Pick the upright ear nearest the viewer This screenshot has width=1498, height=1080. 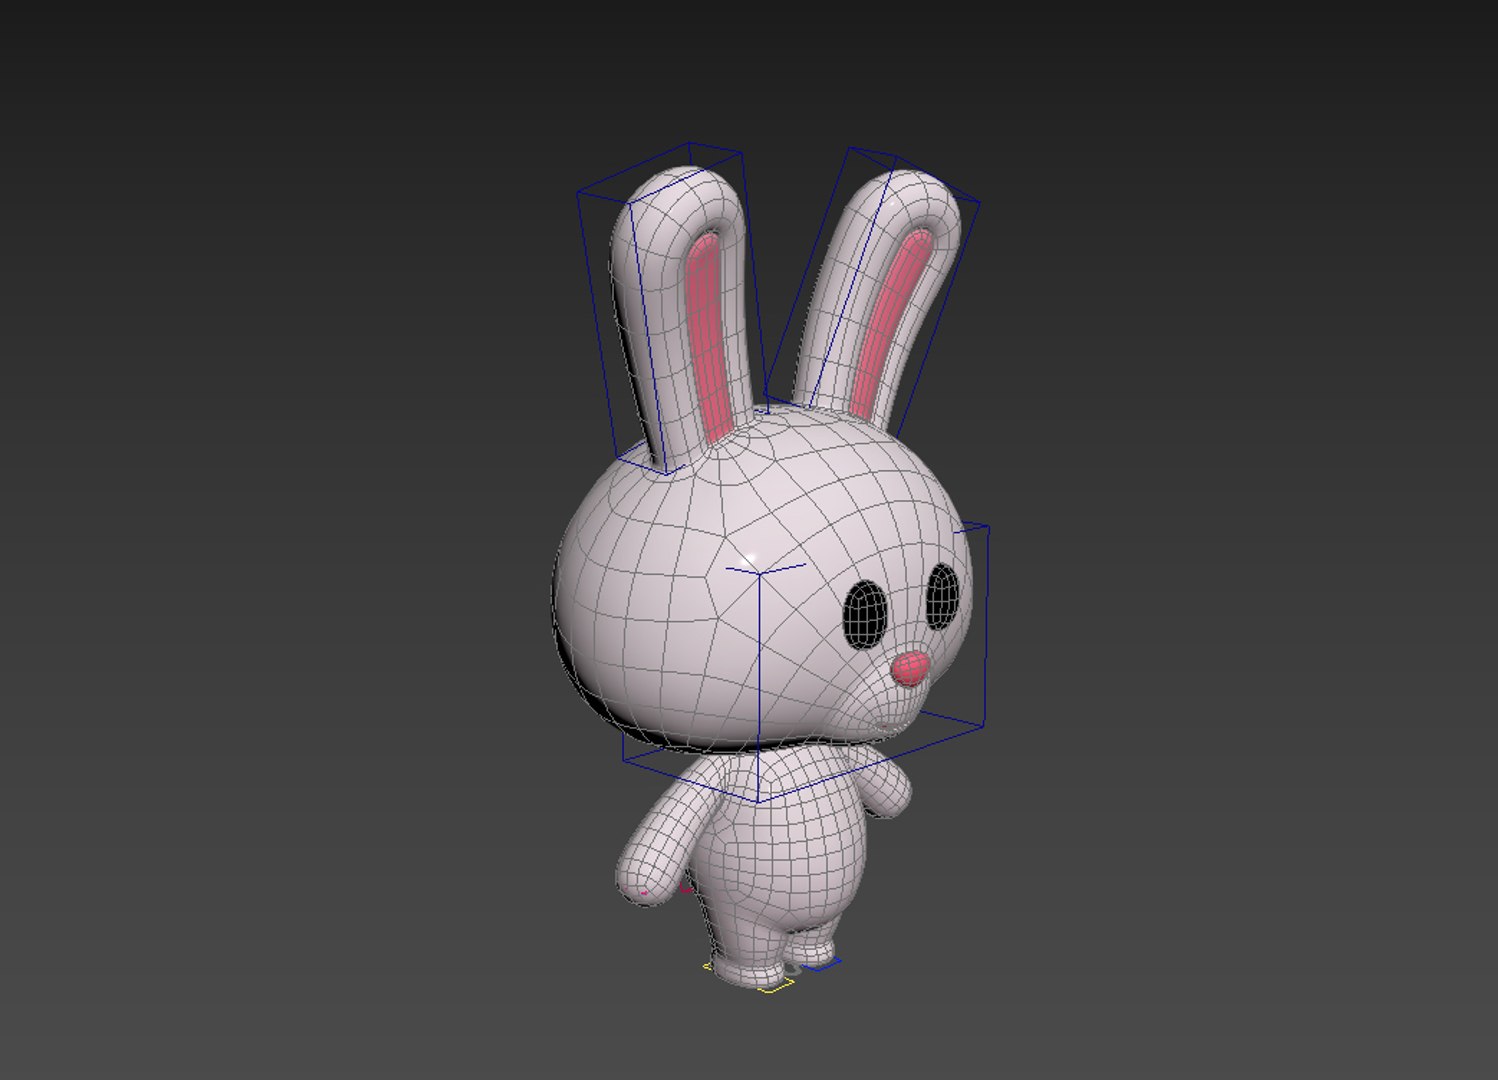pos(684,318)
